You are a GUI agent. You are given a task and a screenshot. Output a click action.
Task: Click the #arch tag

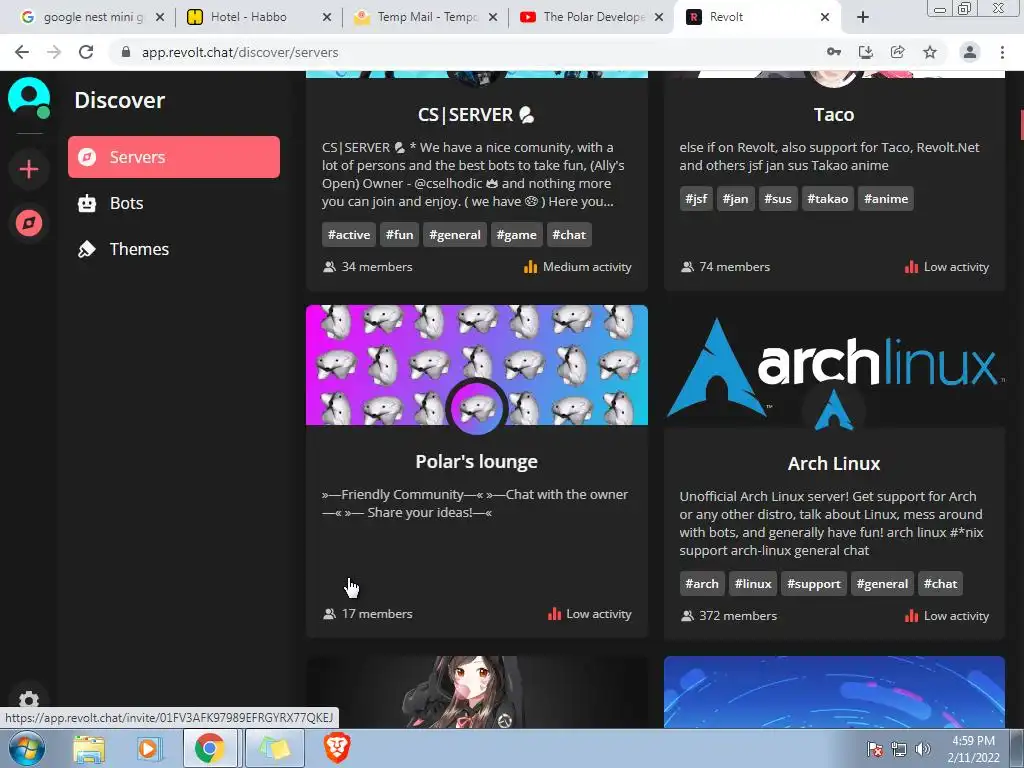[x=701, y=584]
